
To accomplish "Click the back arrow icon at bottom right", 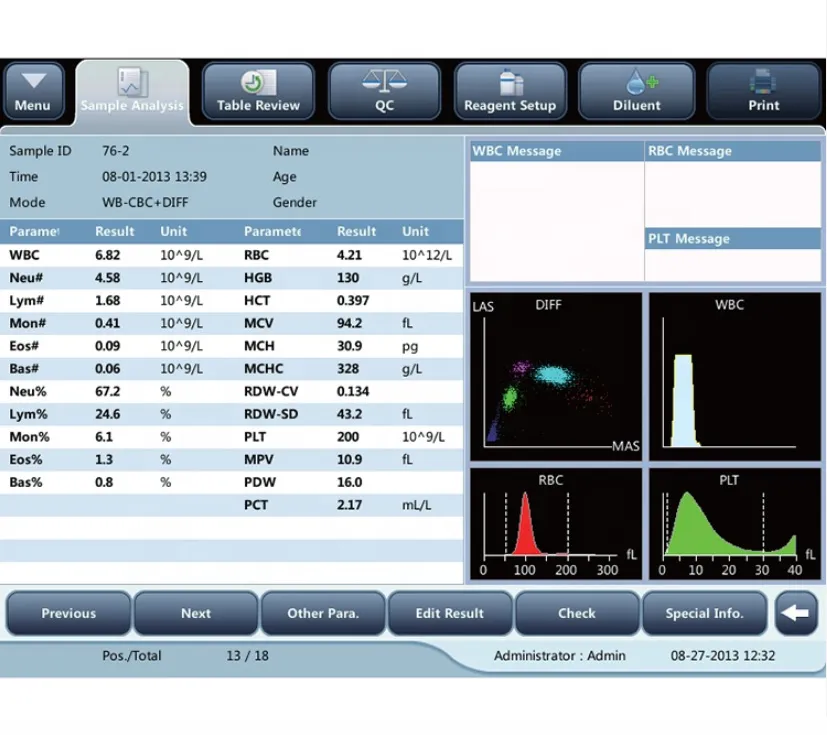I will 795,613.
